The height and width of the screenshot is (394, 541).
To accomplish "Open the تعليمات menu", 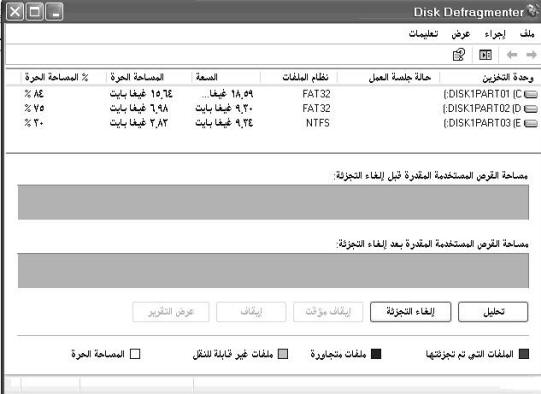I will pyautogui.click(x=423, y=34).
